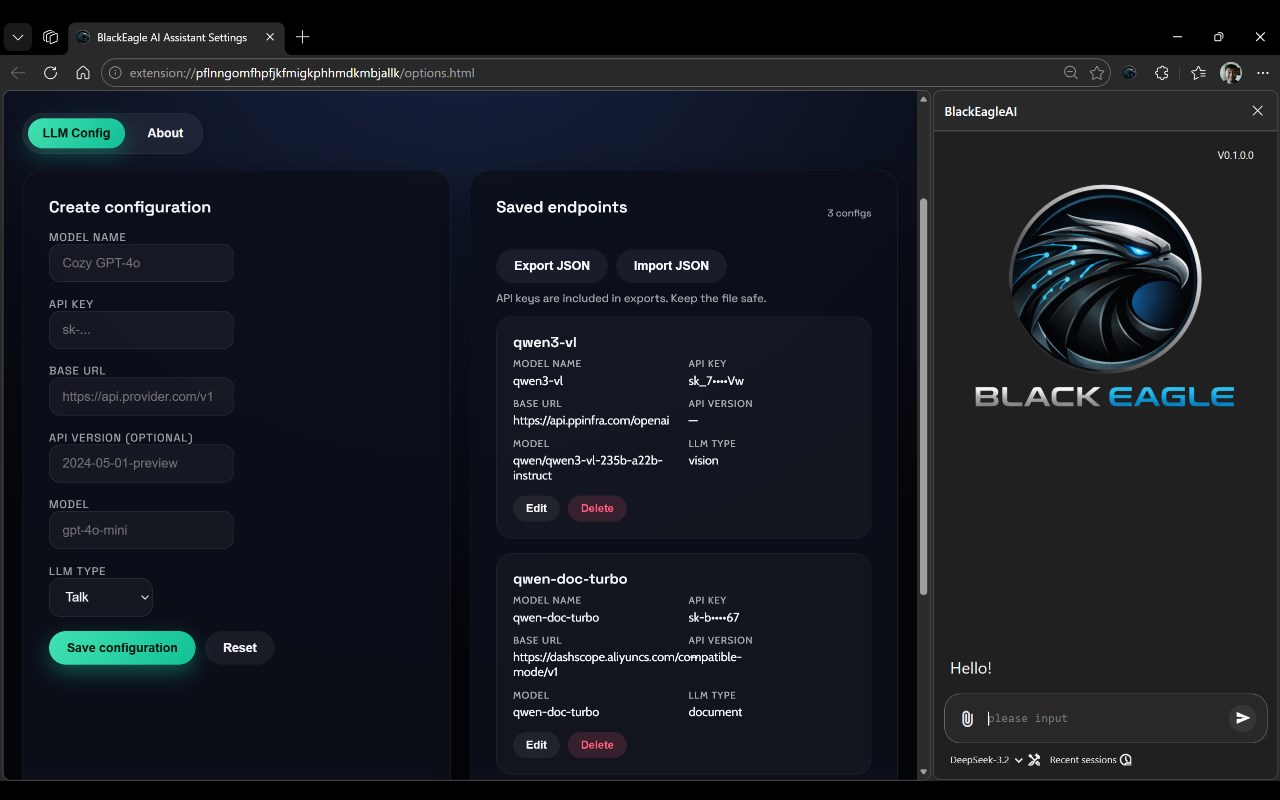This screenshot has height=800, width=1280.
Task: Click Export JSON button
Action: (x=552, y=266)
